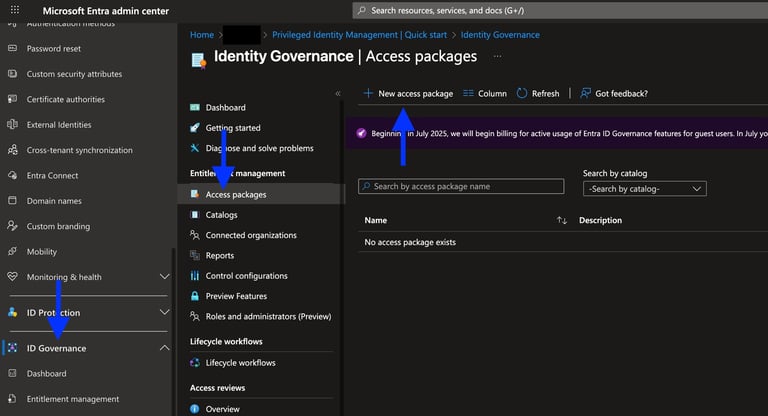Open Dashboard in the blade menu
Image resolution: width=768 pixels, height=416 pixels.
click(x=225, y=107)
